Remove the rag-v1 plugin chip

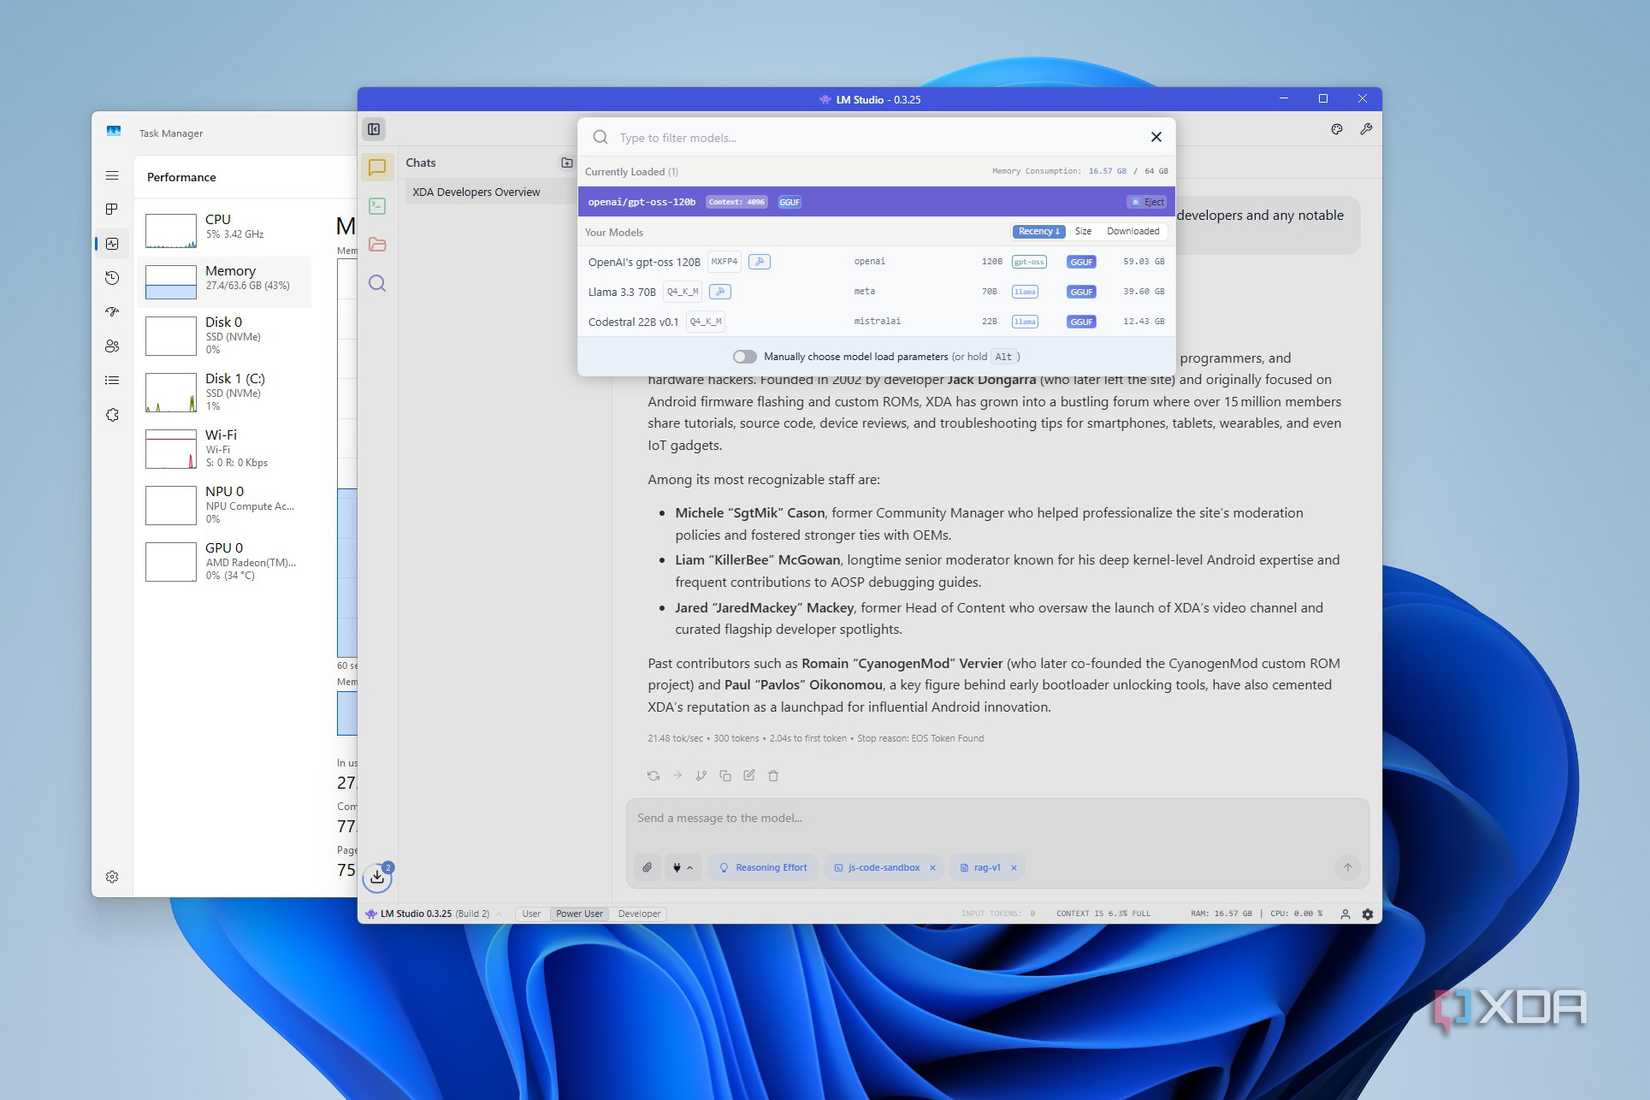coord(1014,868)
